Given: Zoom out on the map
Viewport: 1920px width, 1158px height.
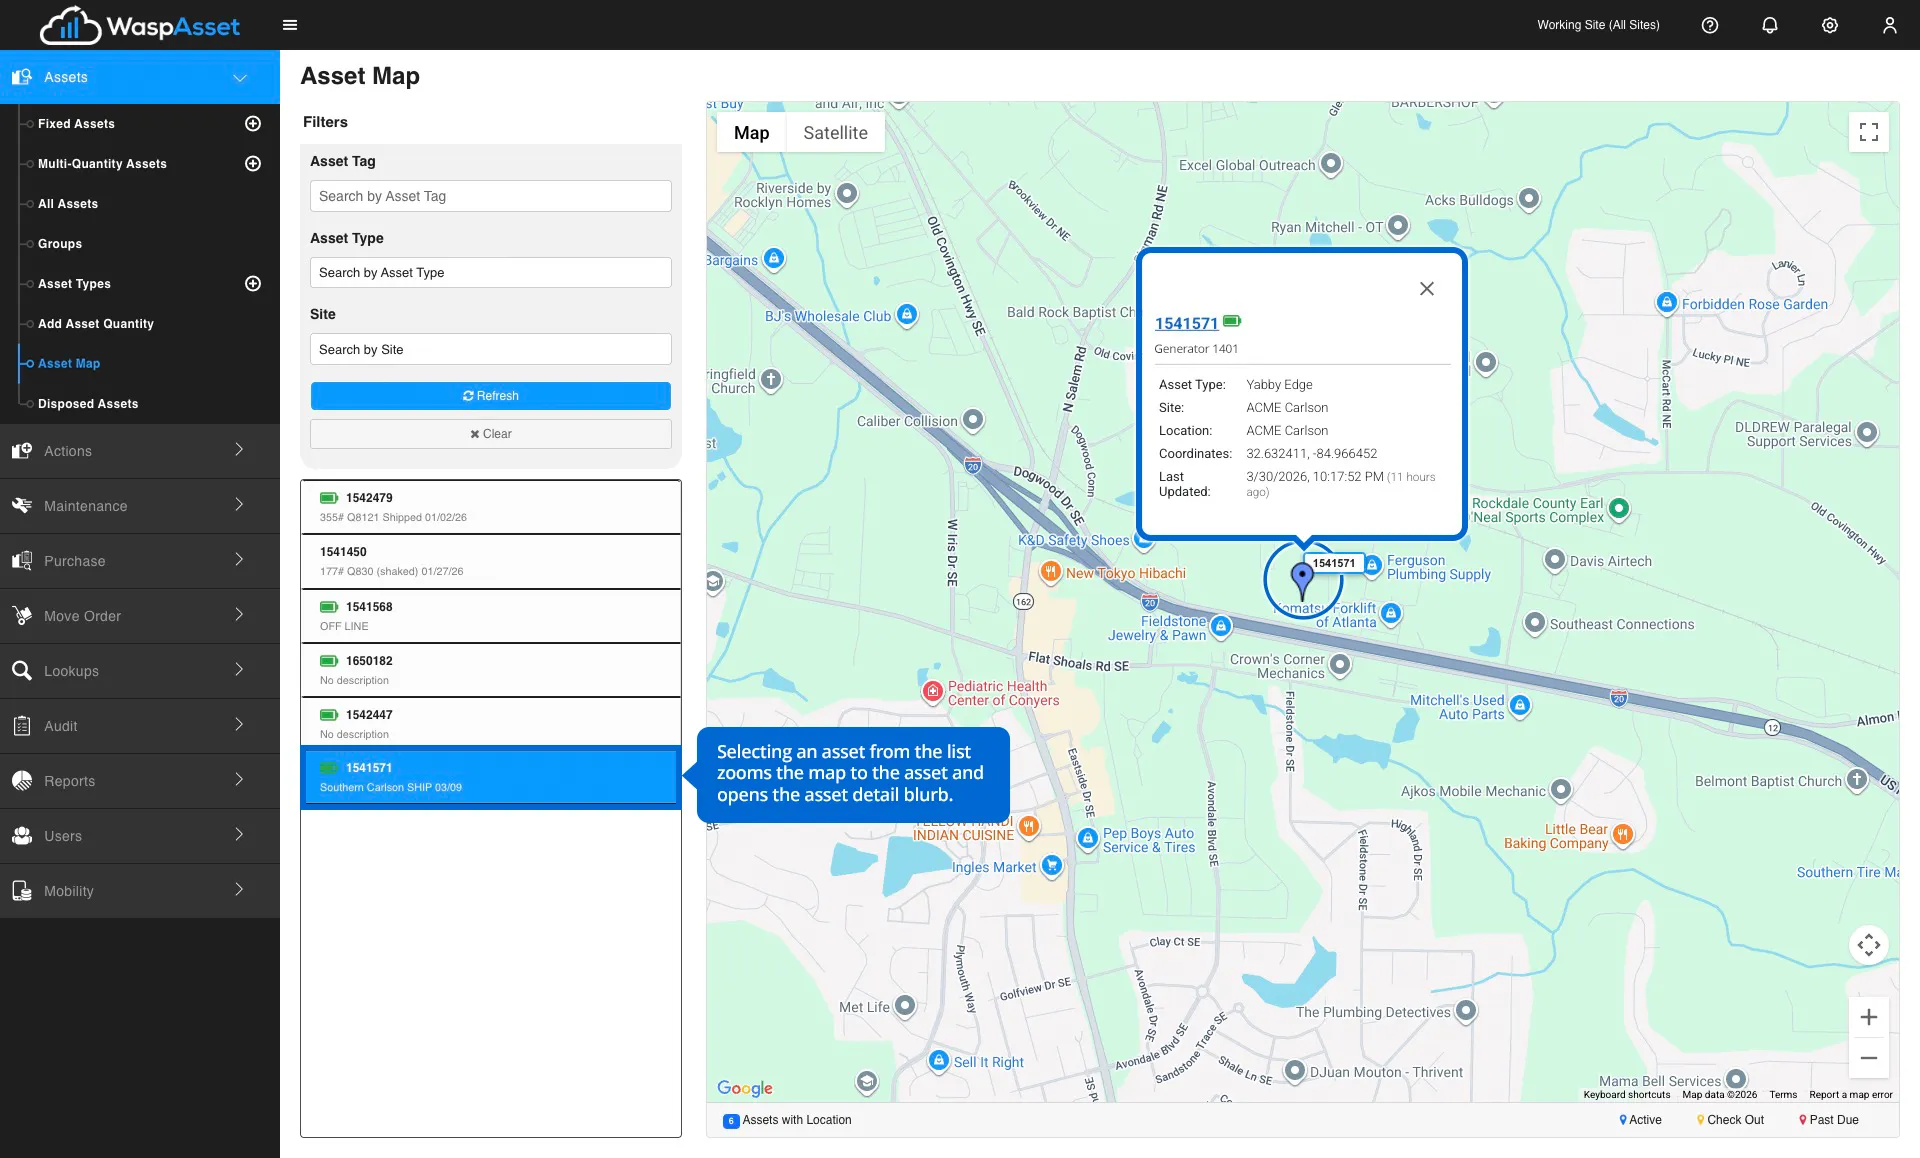Looking at the screenshot, I should 1868,1058.
